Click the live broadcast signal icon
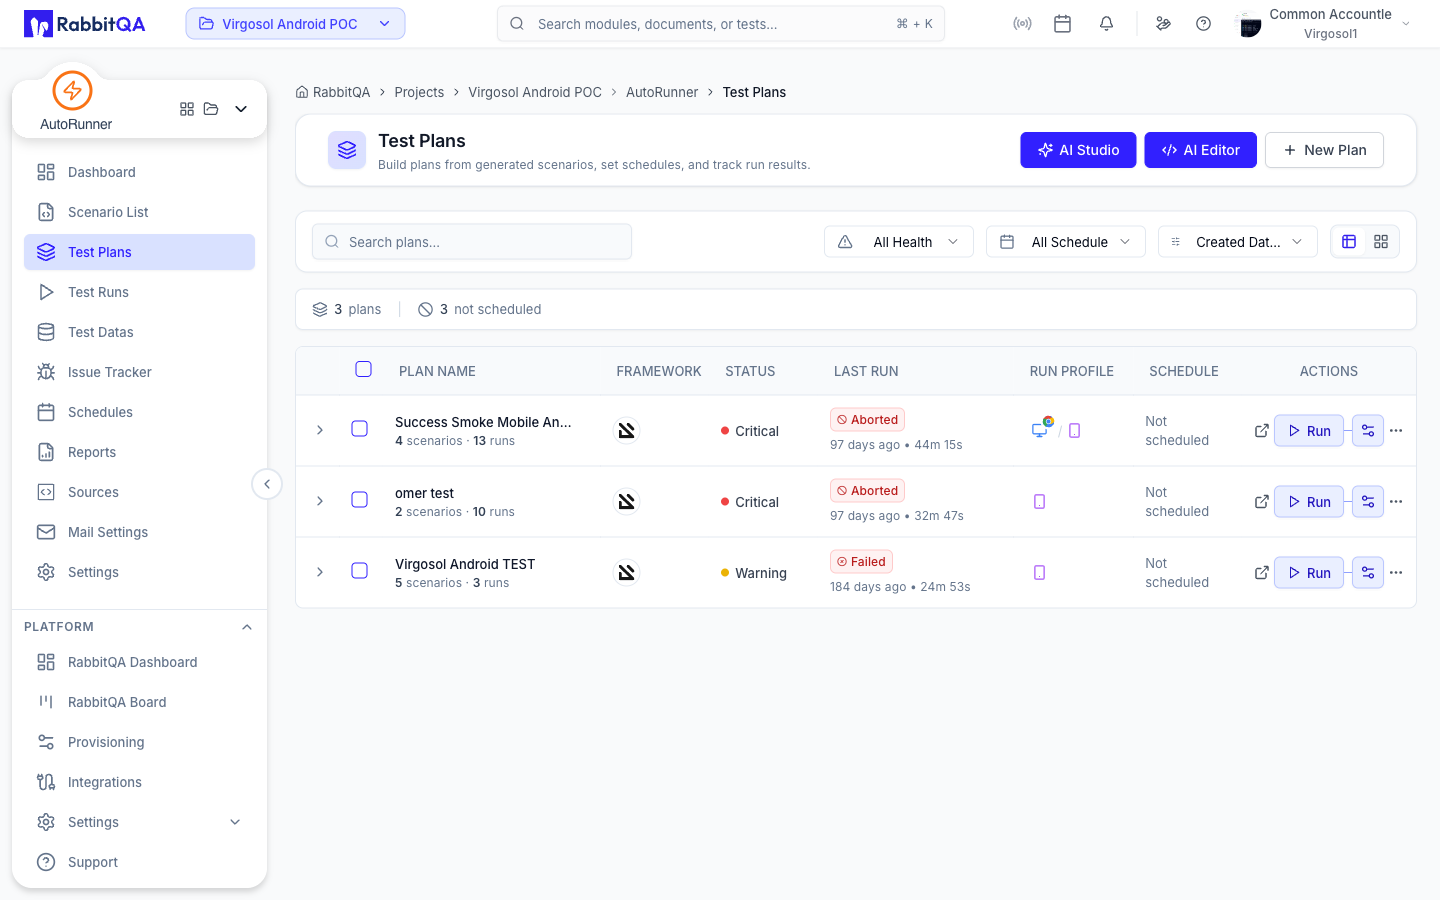Screen dimensions: 1440x900 [x=1022, y=24]
